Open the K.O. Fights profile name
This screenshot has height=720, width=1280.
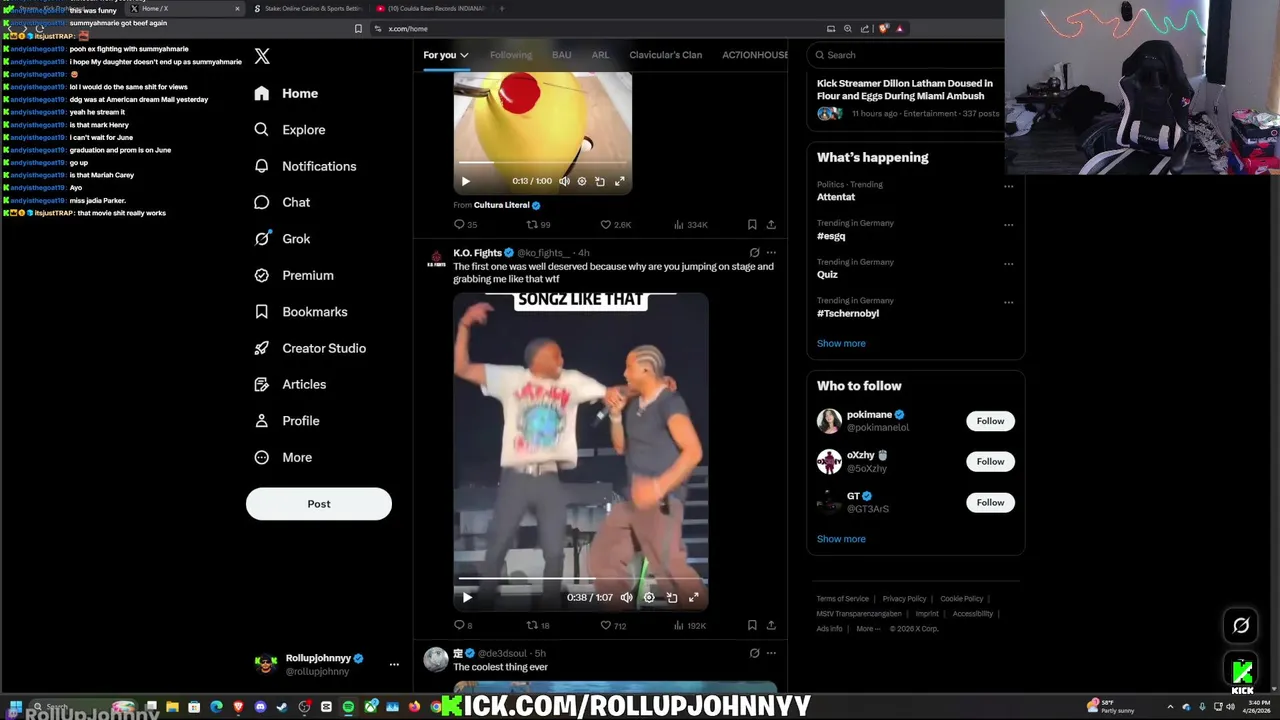pos(477,253)
